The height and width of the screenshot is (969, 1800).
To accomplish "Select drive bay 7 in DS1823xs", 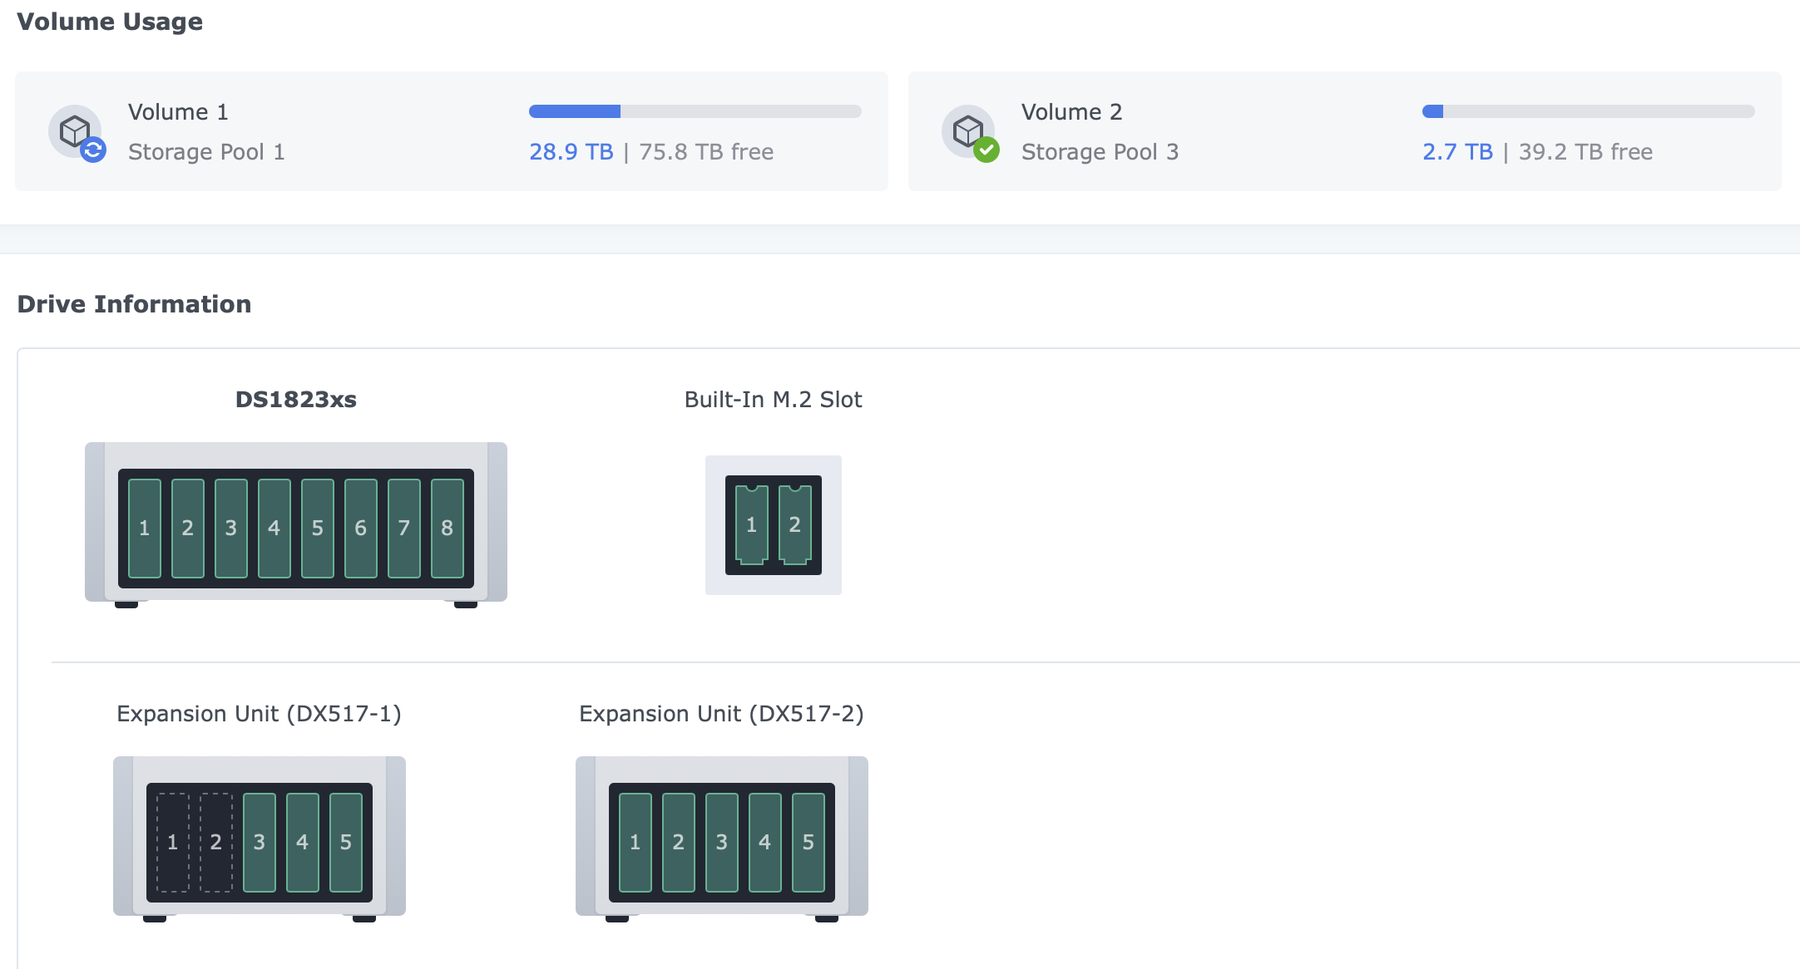I will [x=404, y=528].
